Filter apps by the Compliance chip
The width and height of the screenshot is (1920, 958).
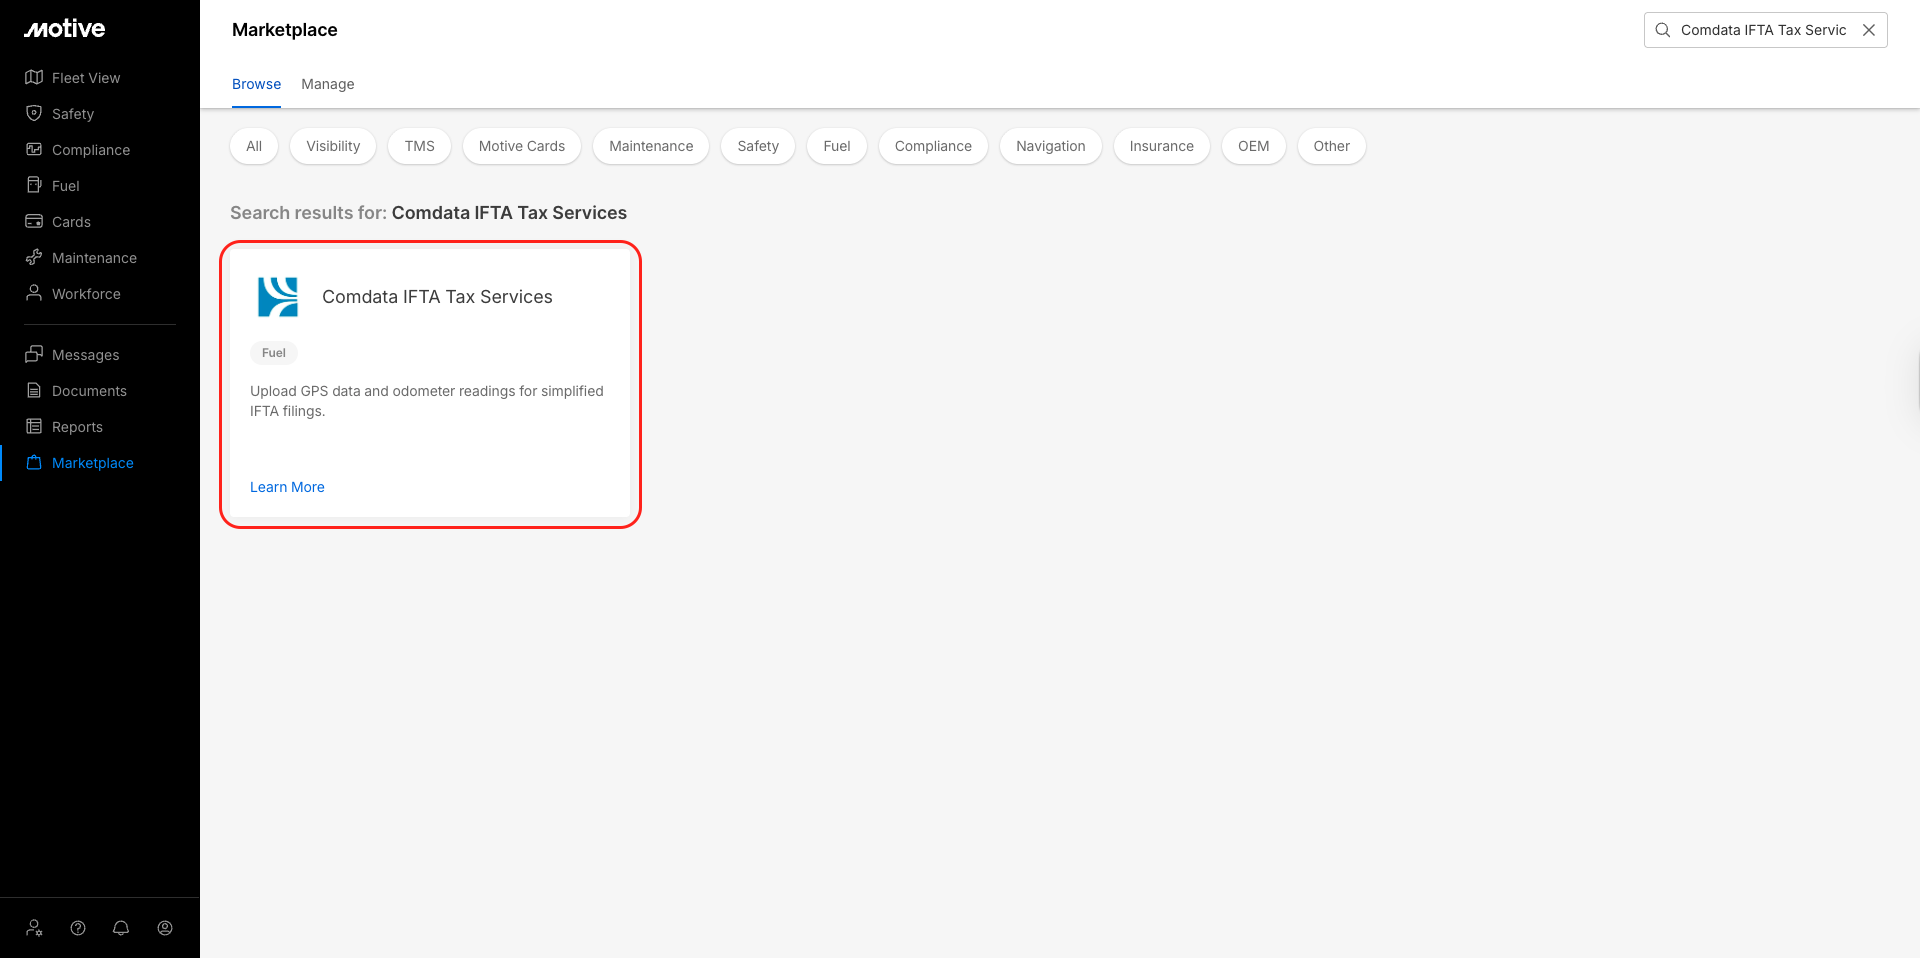pyautogui.click(x=933, y=146)
